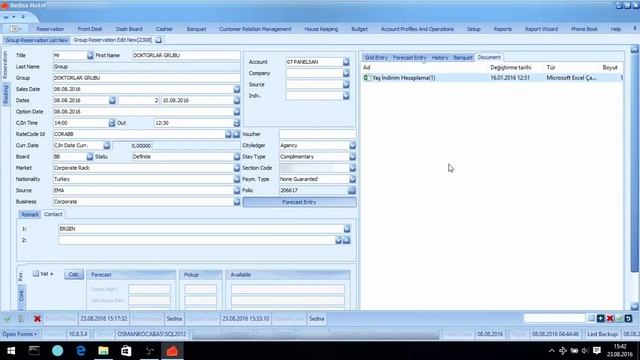
Task: Open the House Keeping menu
Action: 321,29
